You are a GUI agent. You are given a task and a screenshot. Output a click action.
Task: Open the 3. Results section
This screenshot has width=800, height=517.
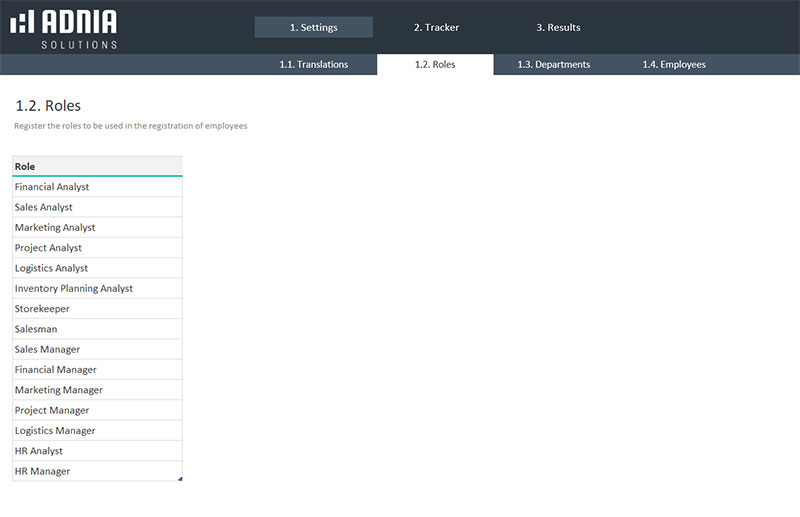pos(558,27)
